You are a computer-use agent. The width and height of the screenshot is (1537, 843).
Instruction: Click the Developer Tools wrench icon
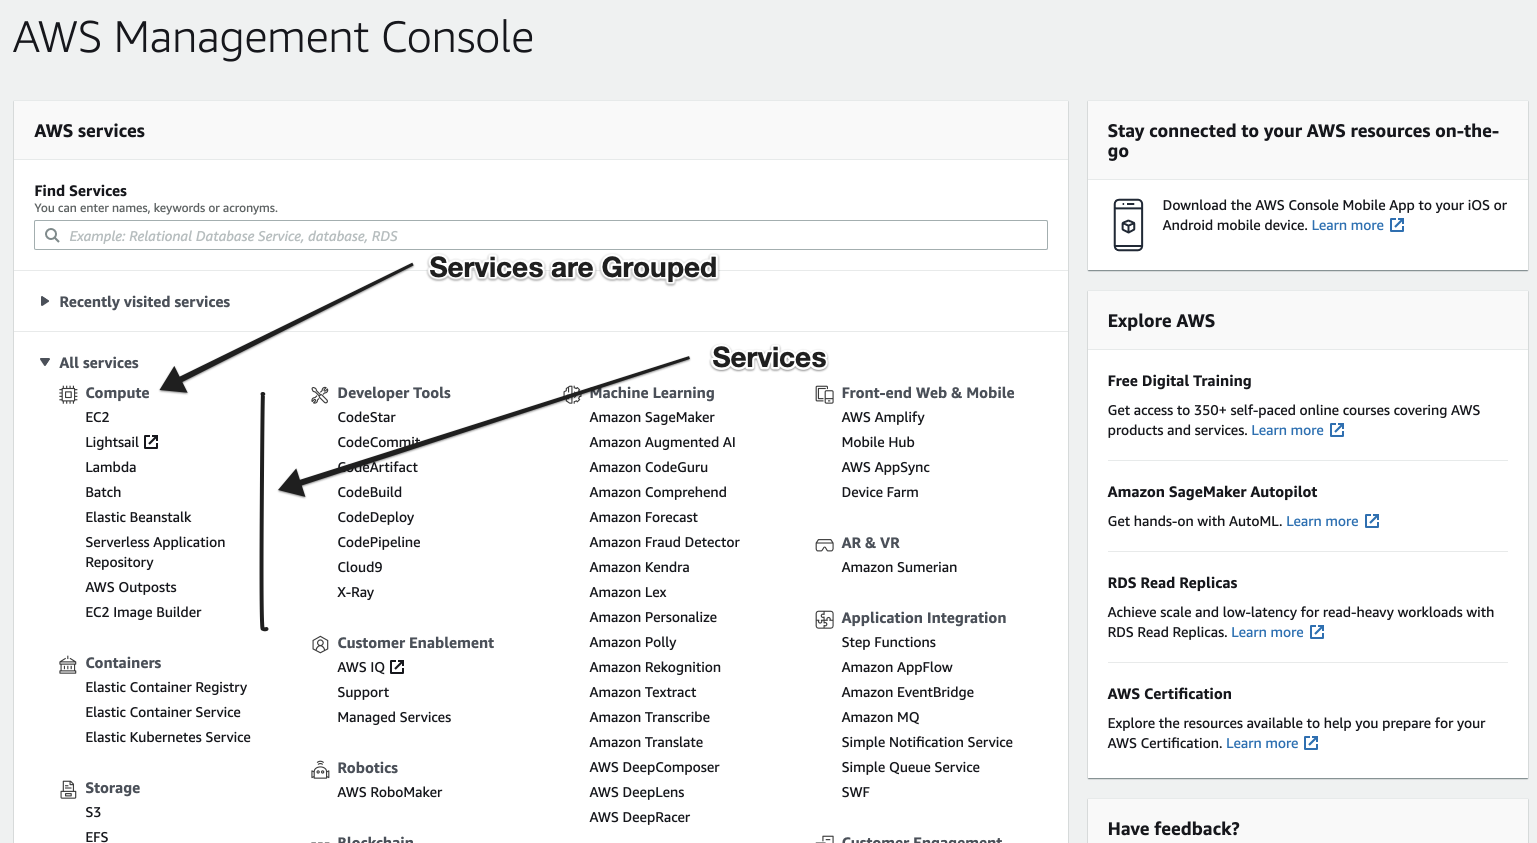pos(320,394)
